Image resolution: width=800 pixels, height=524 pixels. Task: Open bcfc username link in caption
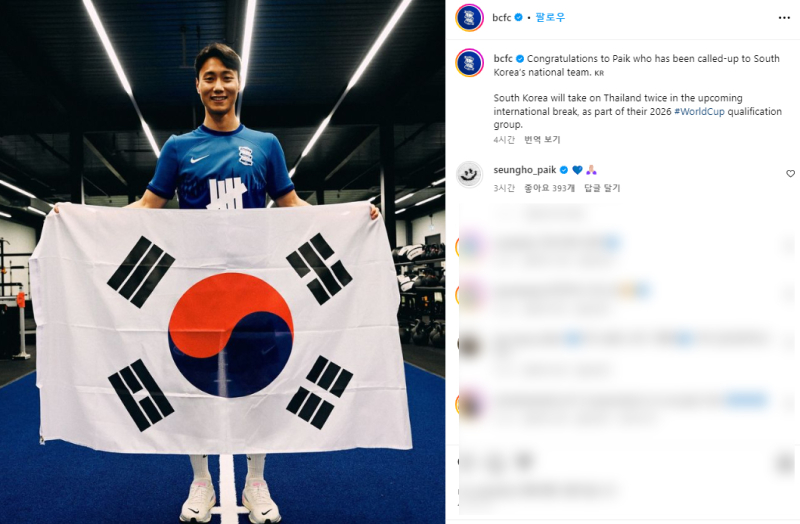503,59
